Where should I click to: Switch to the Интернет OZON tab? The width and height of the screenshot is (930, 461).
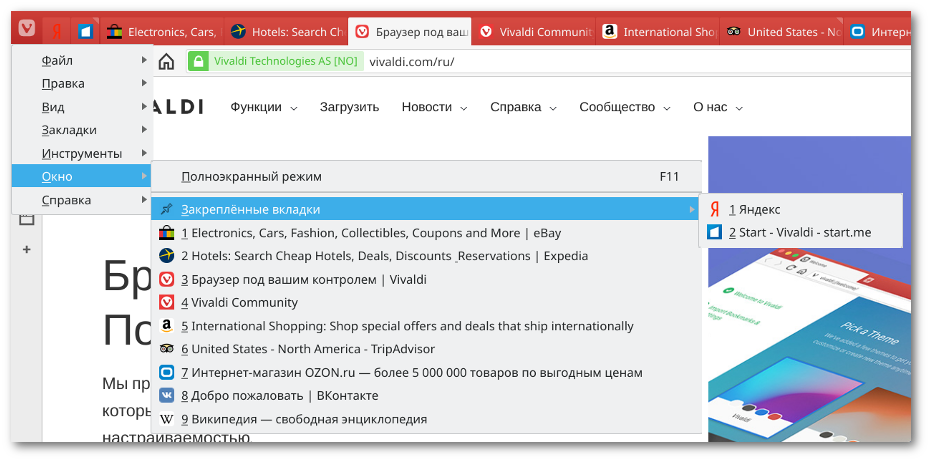coord(877,32)
